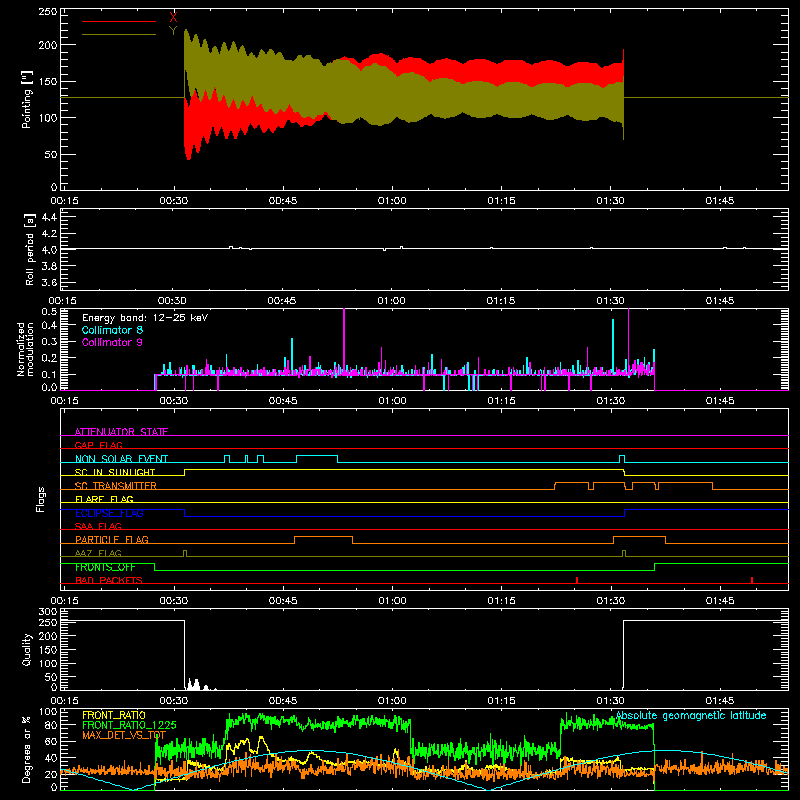Click the 300 tick label on the Quality axis
Screen dimensions: 800x800
[x=48, y=612]
